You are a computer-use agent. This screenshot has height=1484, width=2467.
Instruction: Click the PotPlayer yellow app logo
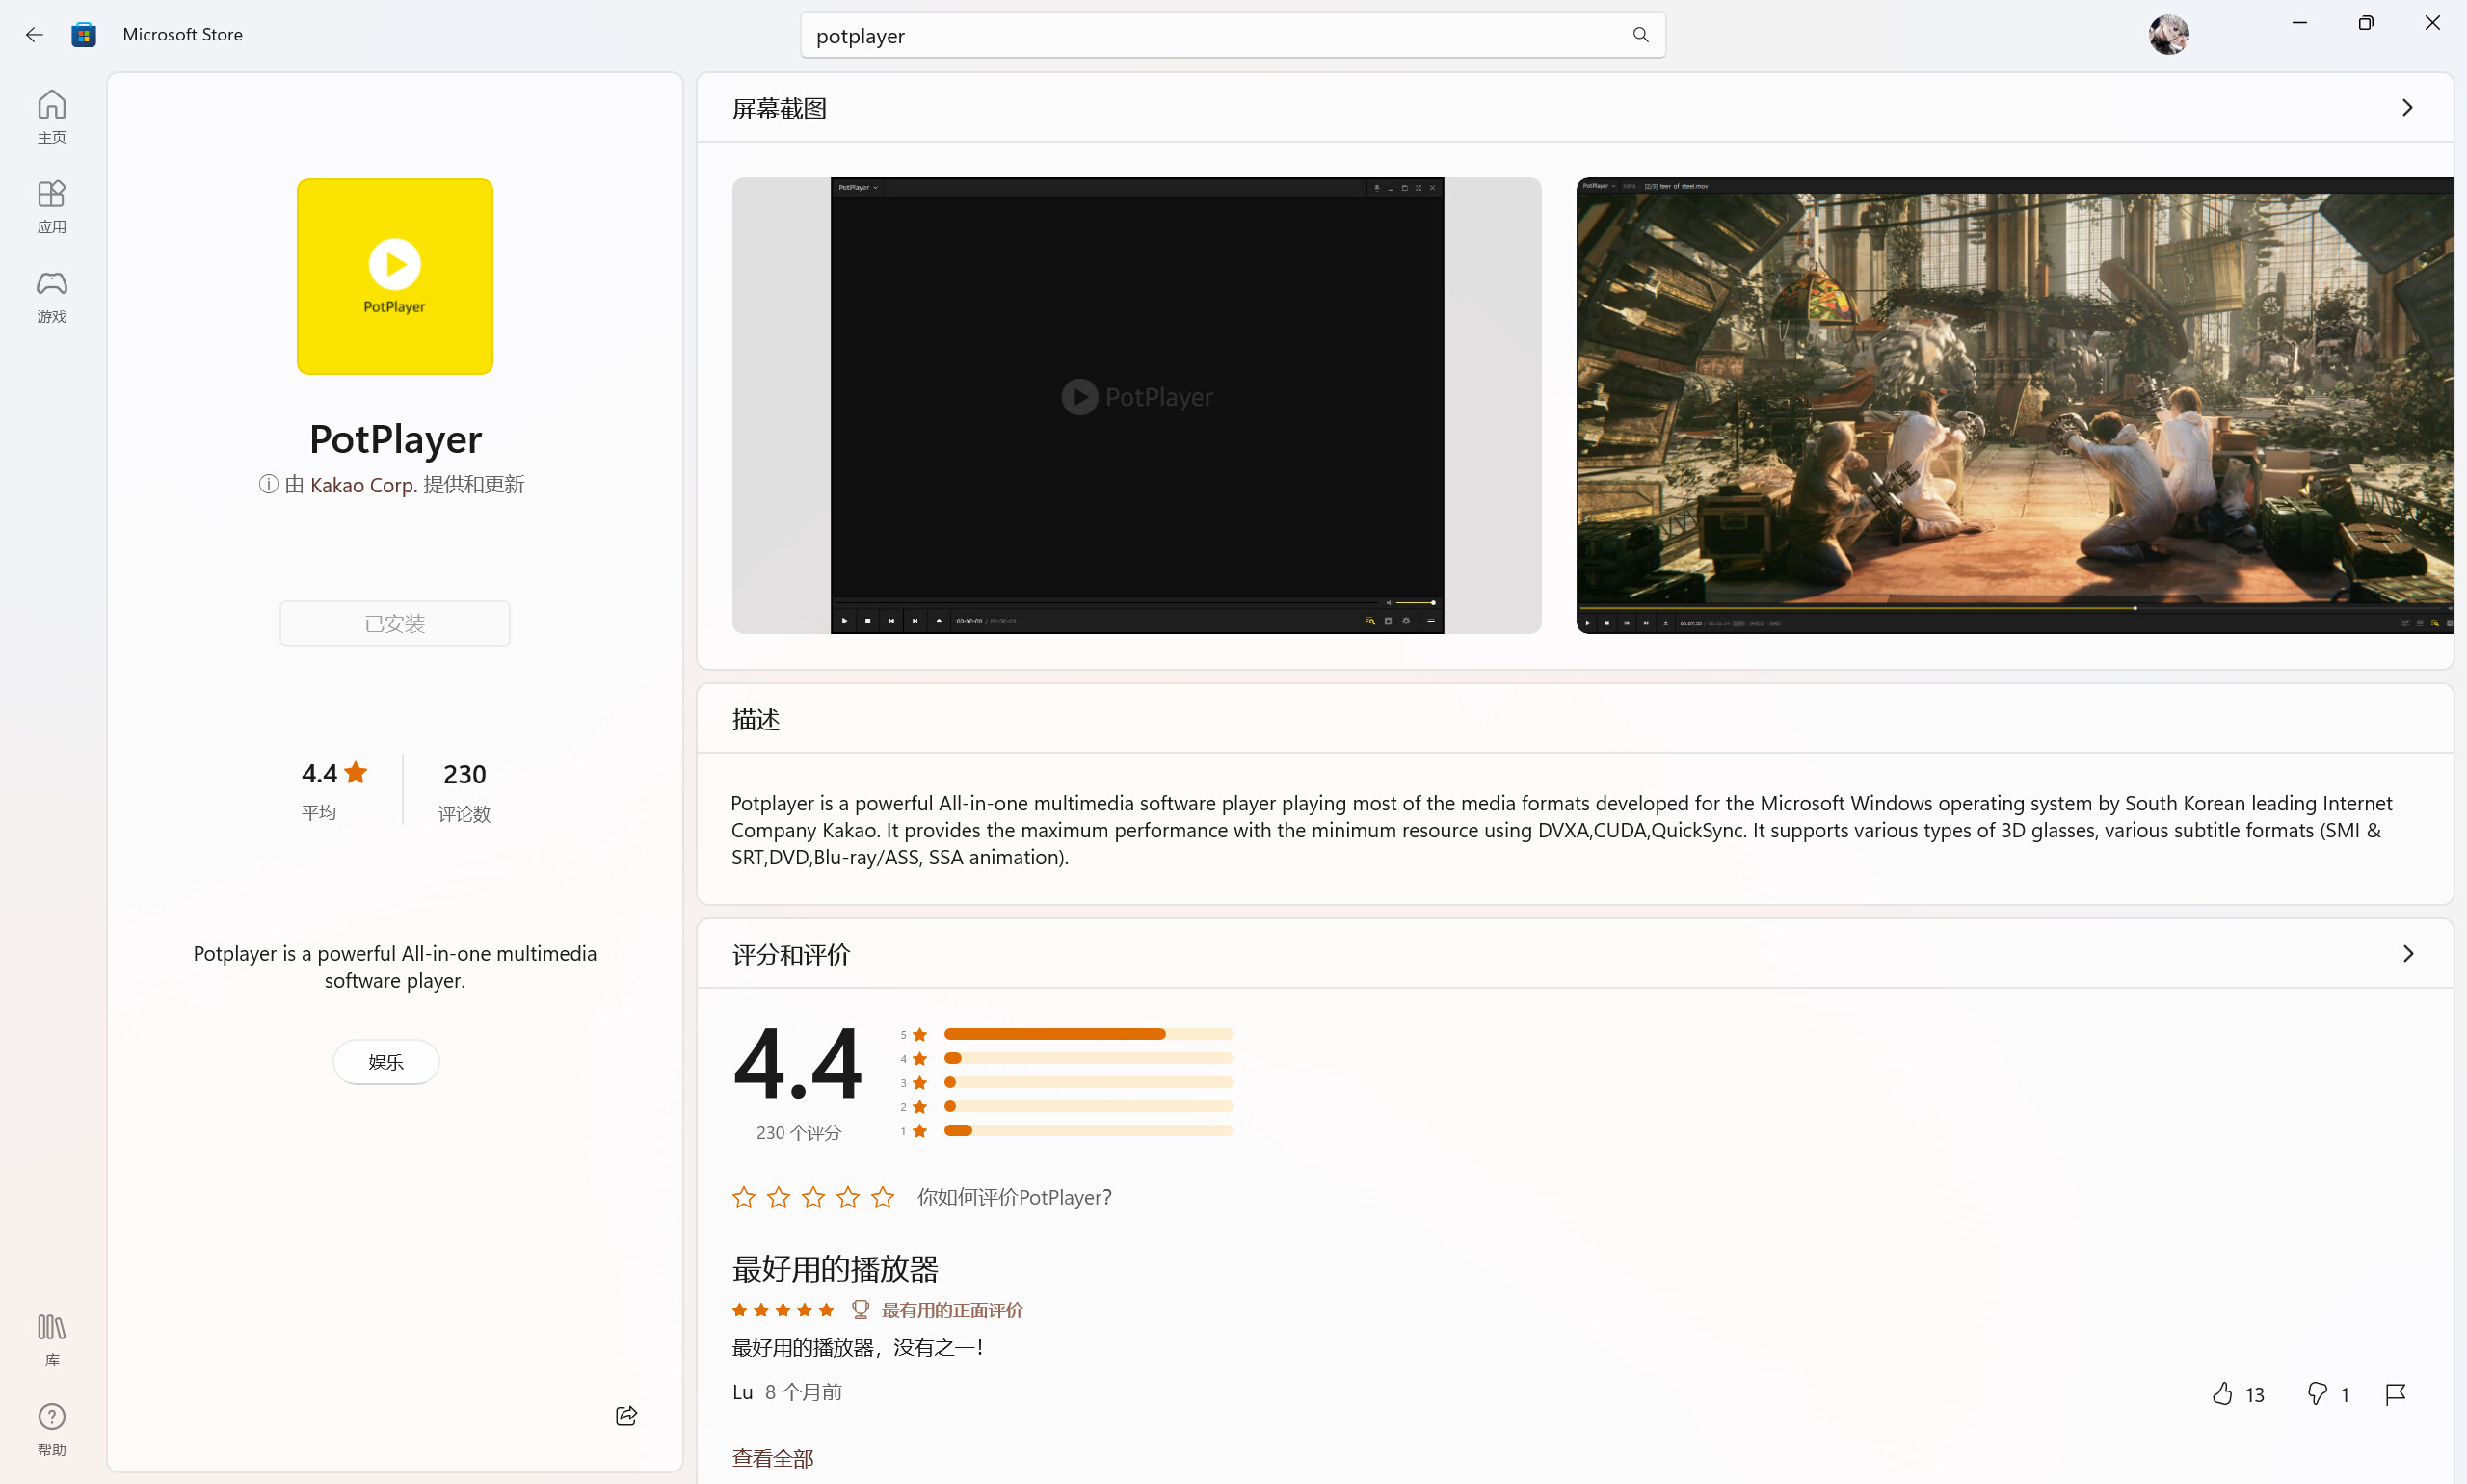tap(395, 277)
